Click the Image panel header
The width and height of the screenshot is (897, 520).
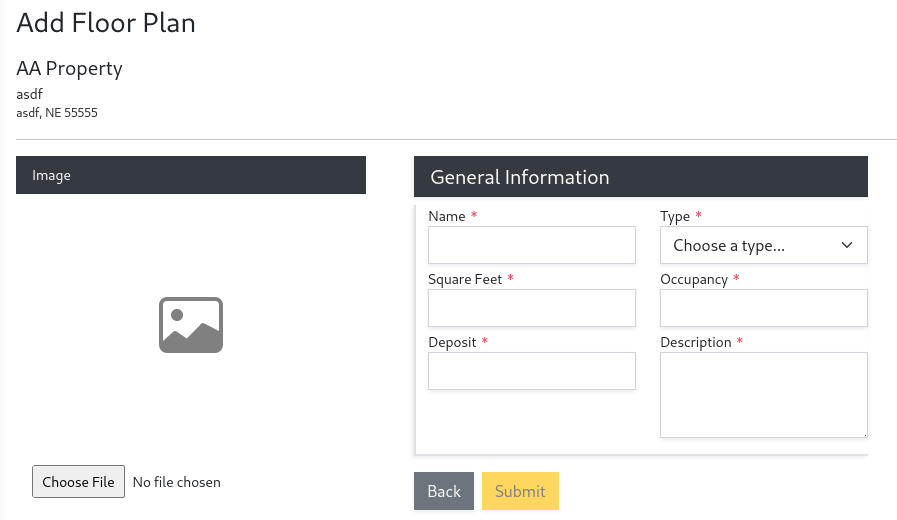point(190,175)
